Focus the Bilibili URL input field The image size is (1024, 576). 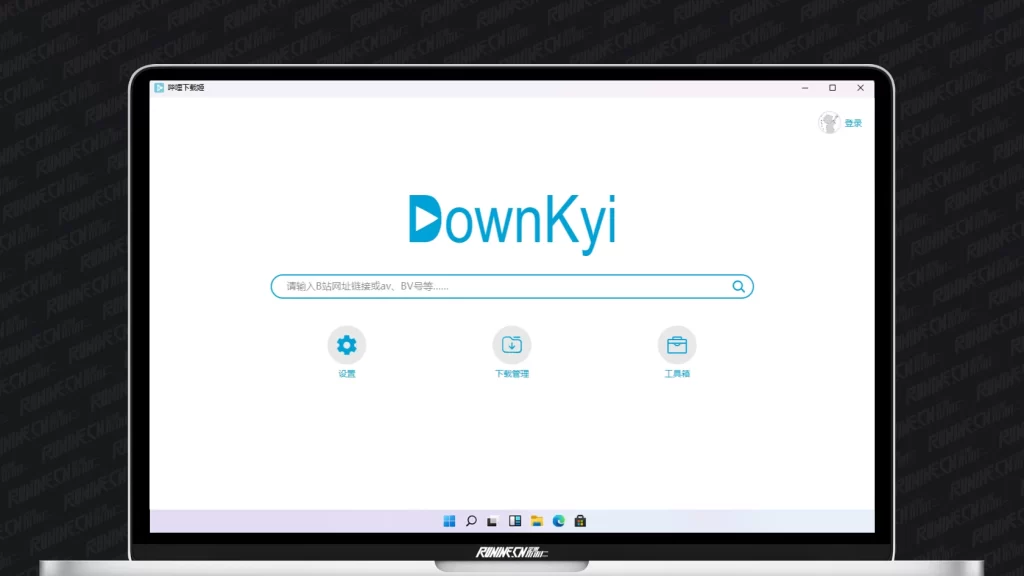tap(500, 287)
